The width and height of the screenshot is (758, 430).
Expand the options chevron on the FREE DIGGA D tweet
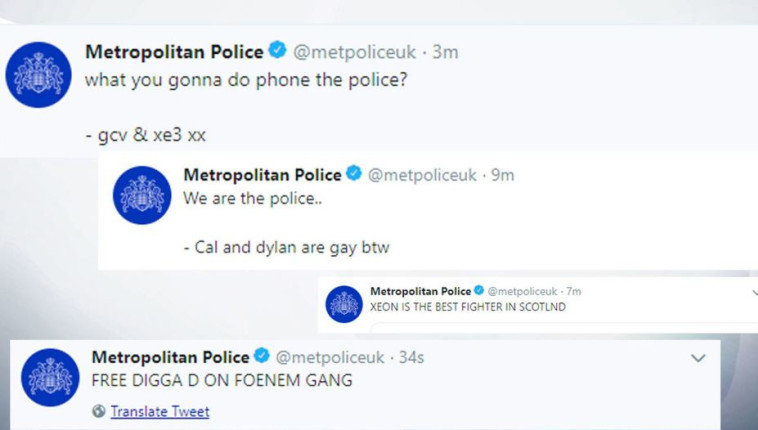click(698, 358)
